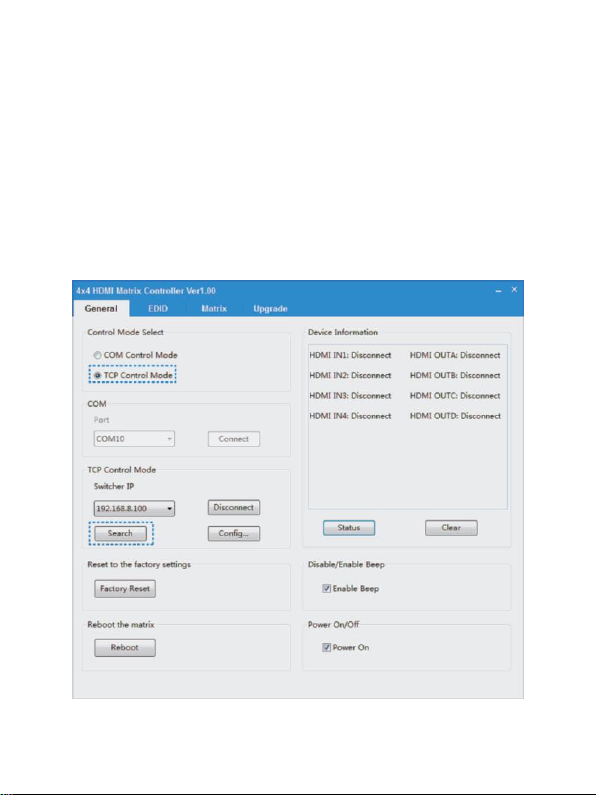
Task: Select the General tab
Action: tap(101, 309)
